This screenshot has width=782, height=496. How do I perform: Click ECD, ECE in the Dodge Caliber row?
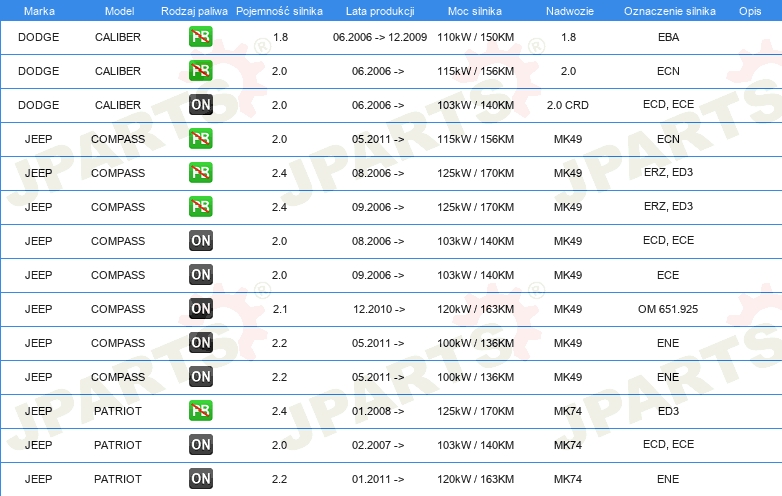(668, 104)
